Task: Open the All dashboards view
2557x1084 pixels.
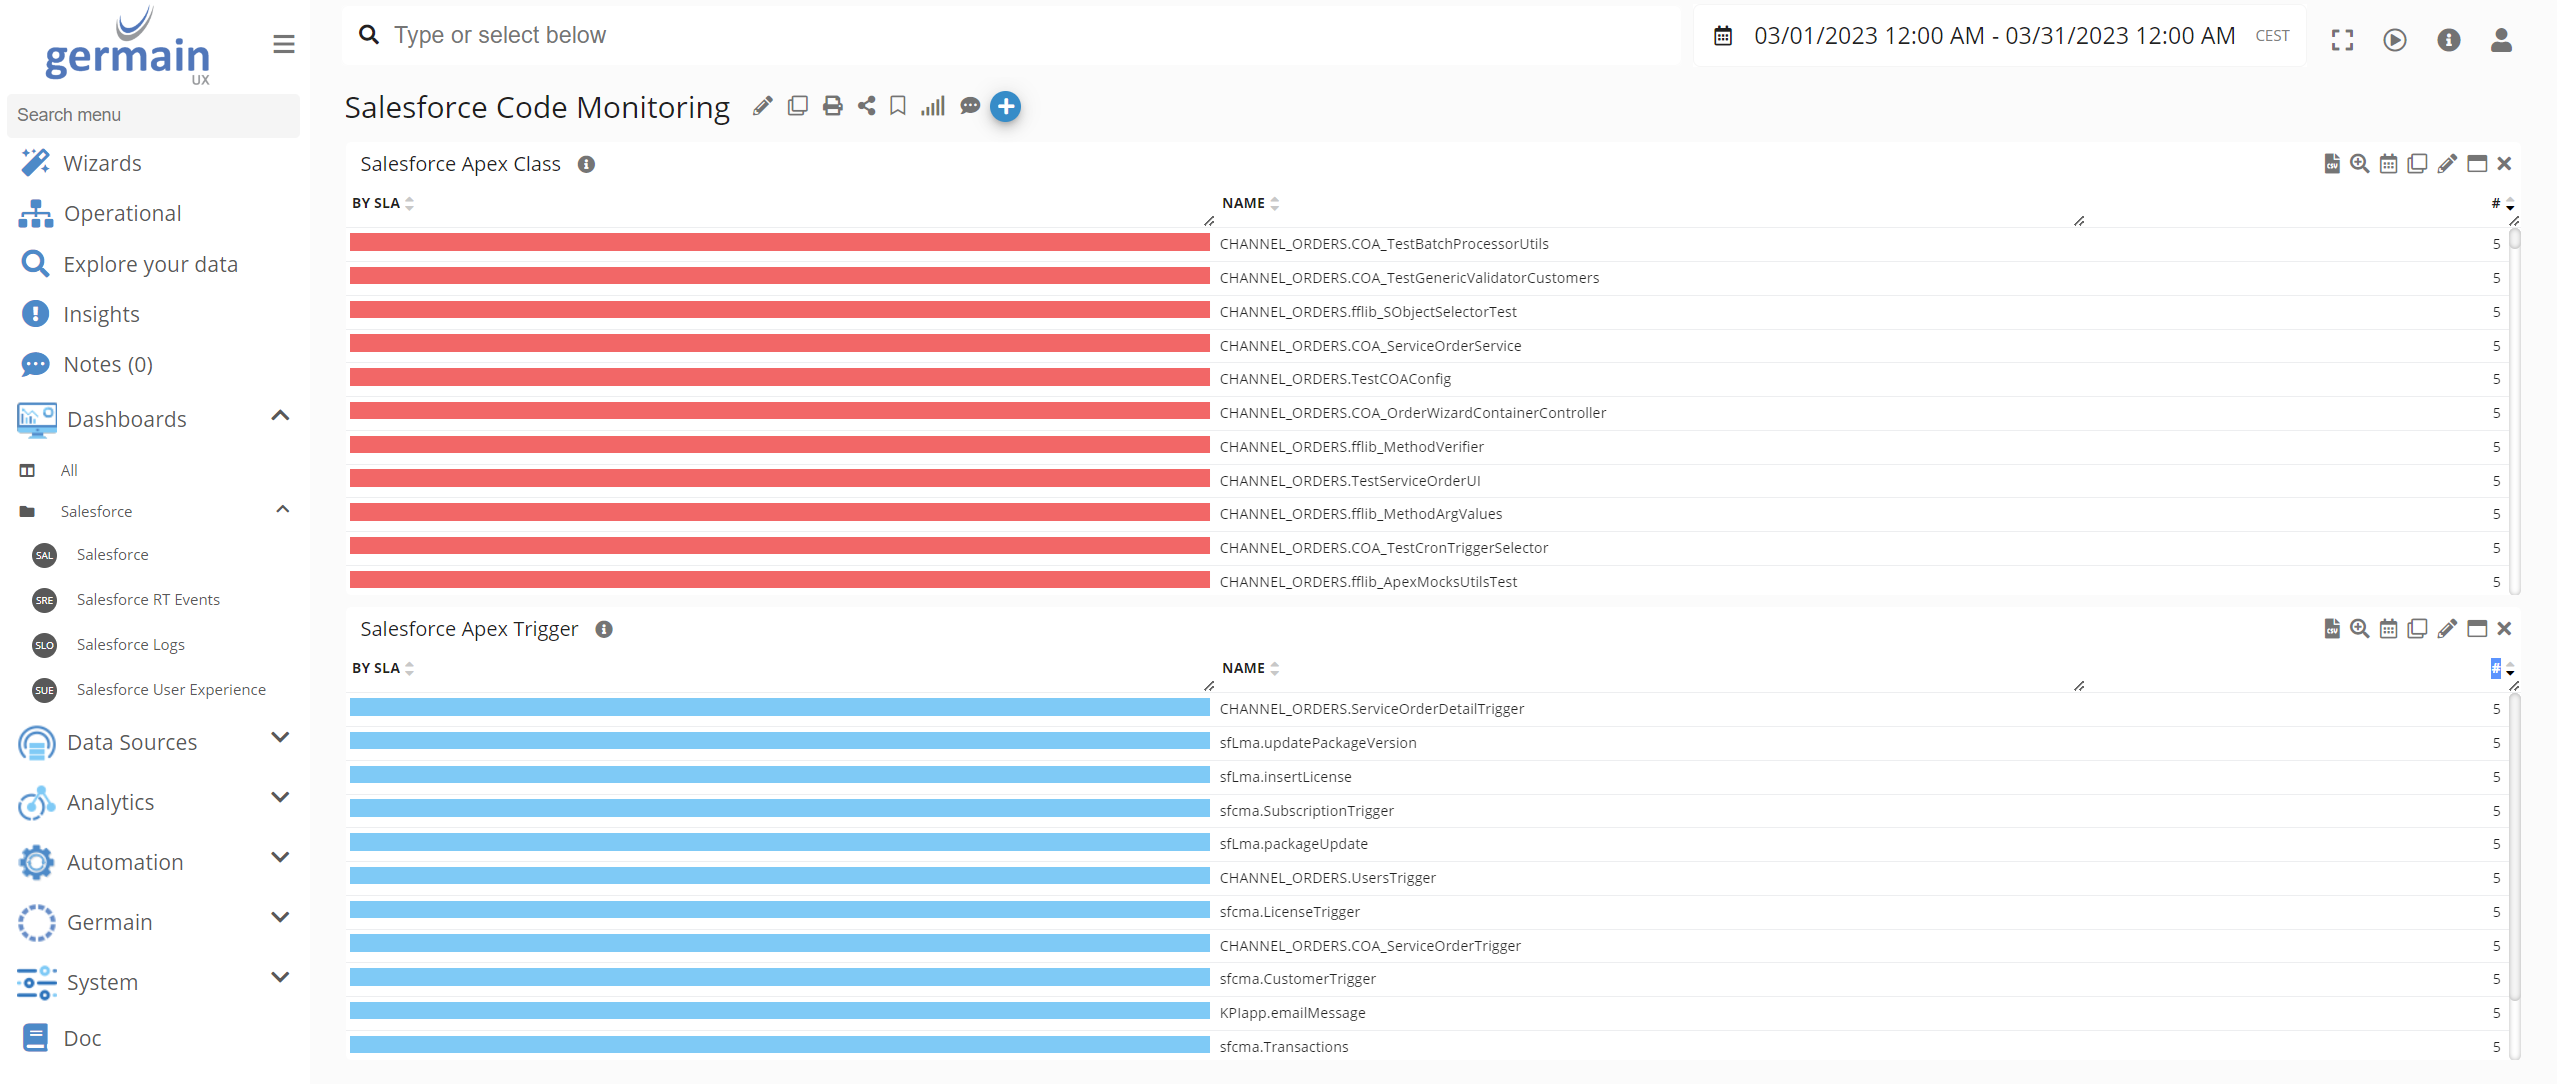Action: (x=68, y=469)
